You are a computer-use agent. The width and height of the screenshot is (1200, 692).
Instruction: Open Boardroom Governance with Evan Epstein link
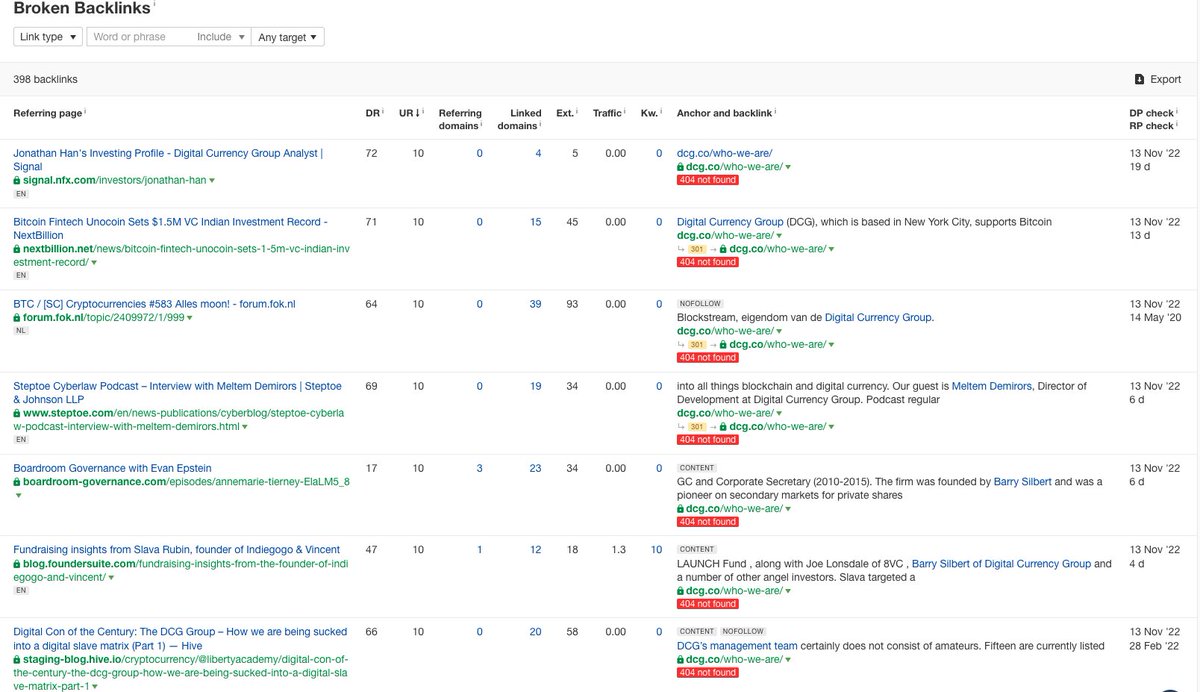coord(112,468)
